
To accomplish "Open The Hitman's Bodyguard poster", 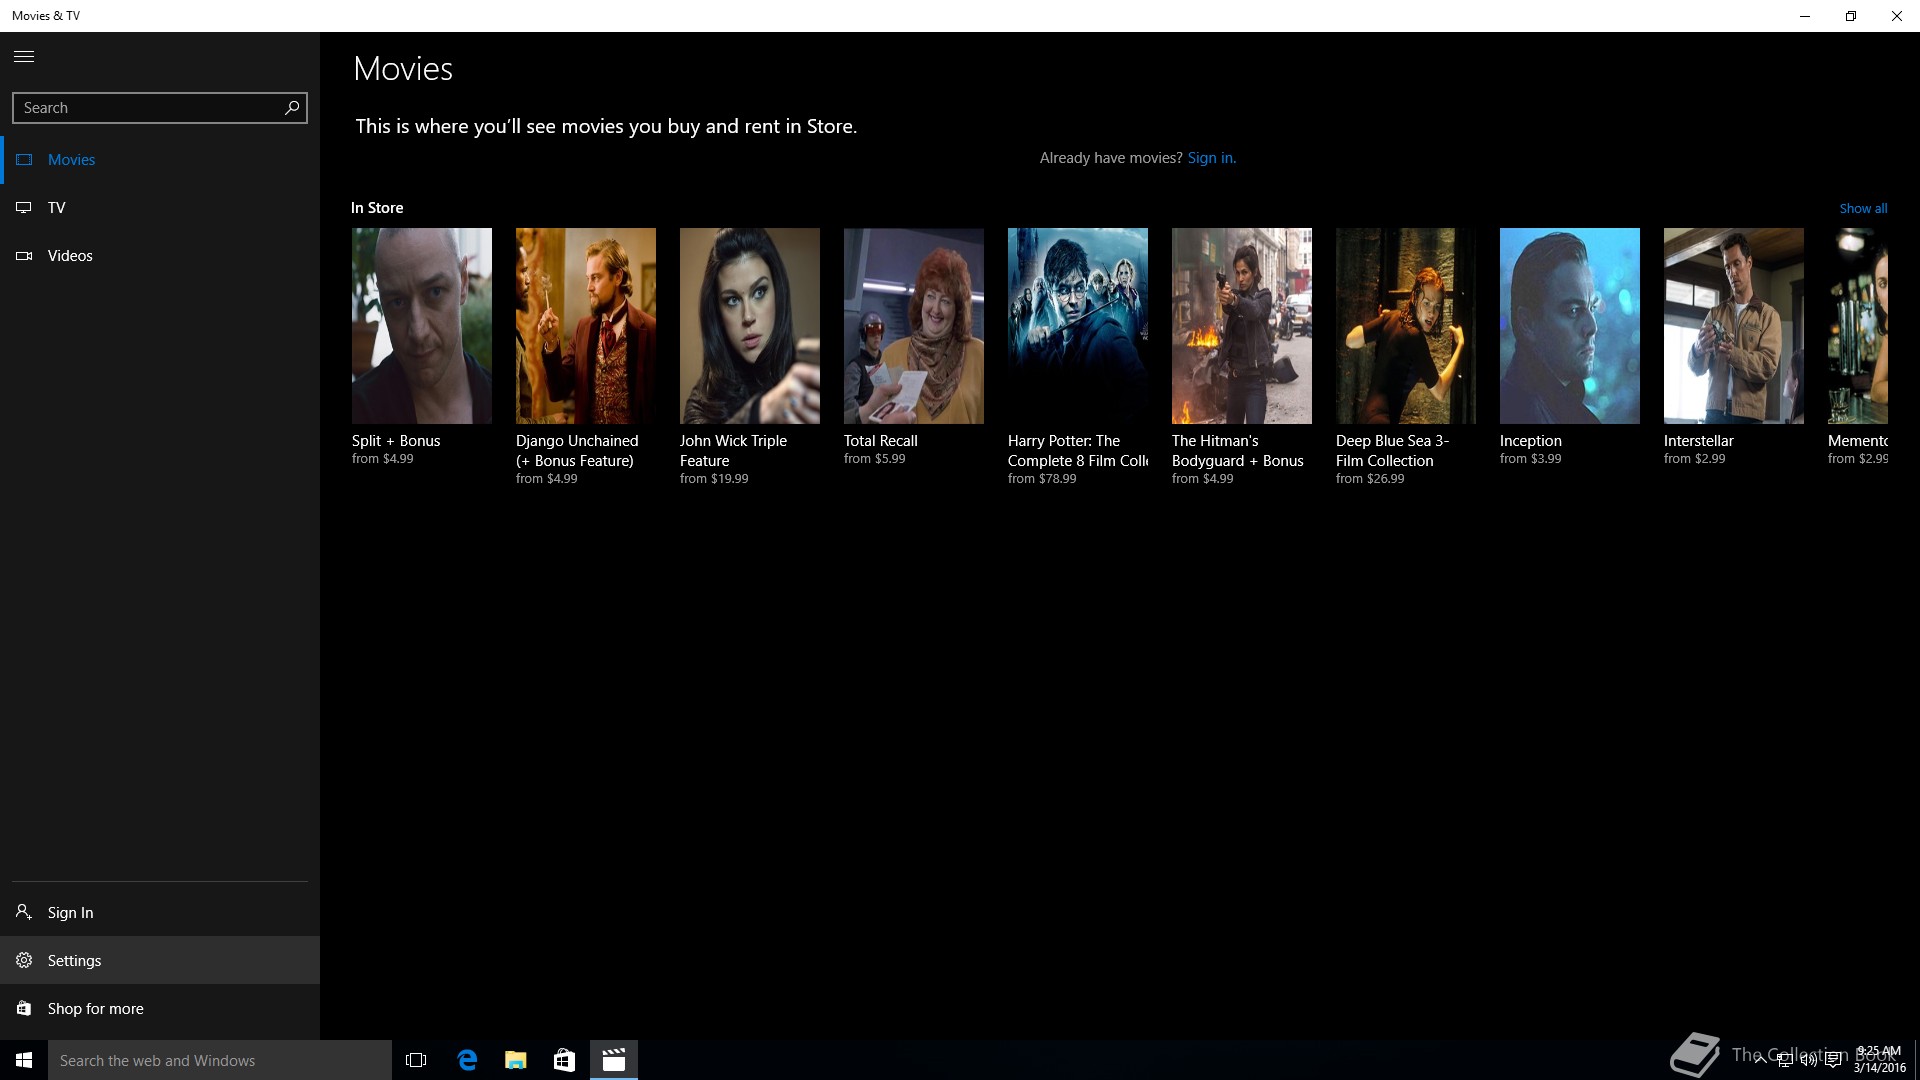I will click(1242, 326).
